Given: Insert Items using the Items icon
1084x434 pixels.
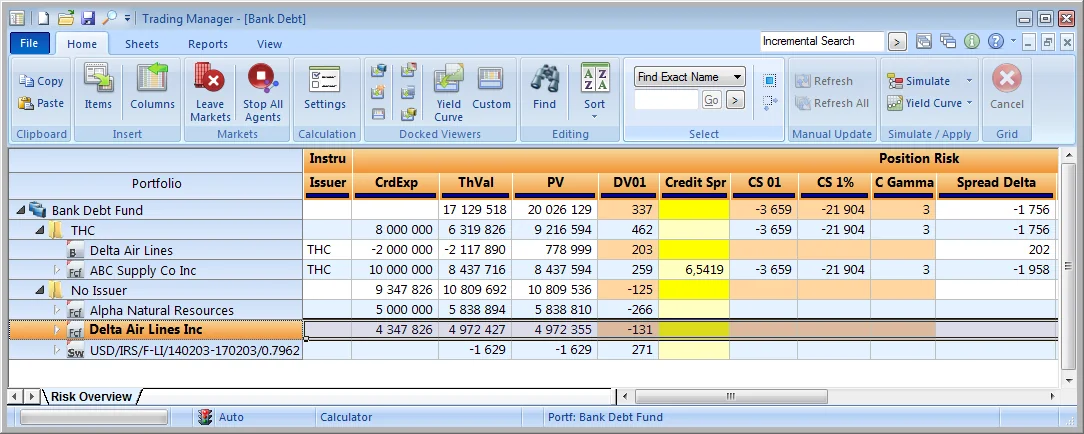Looking at the screenshot, I should [x=98, y=80].
